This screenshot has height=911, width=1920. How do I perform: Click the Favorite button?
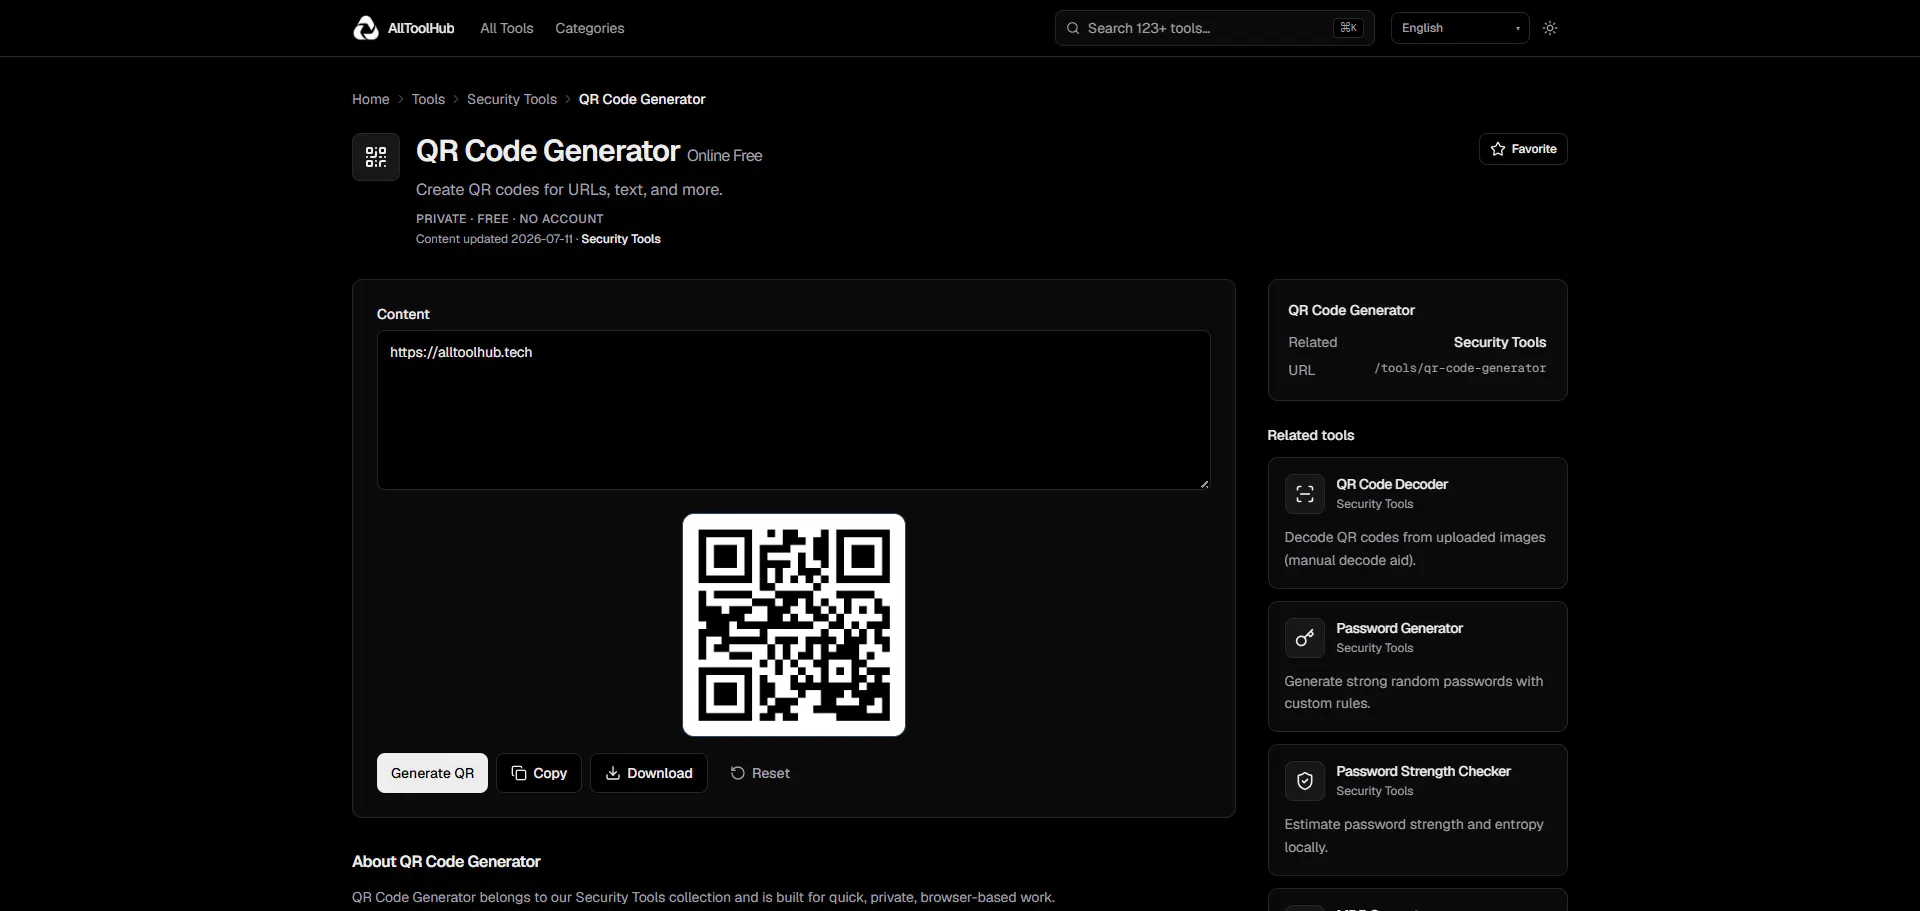[x=1523, y=149]
